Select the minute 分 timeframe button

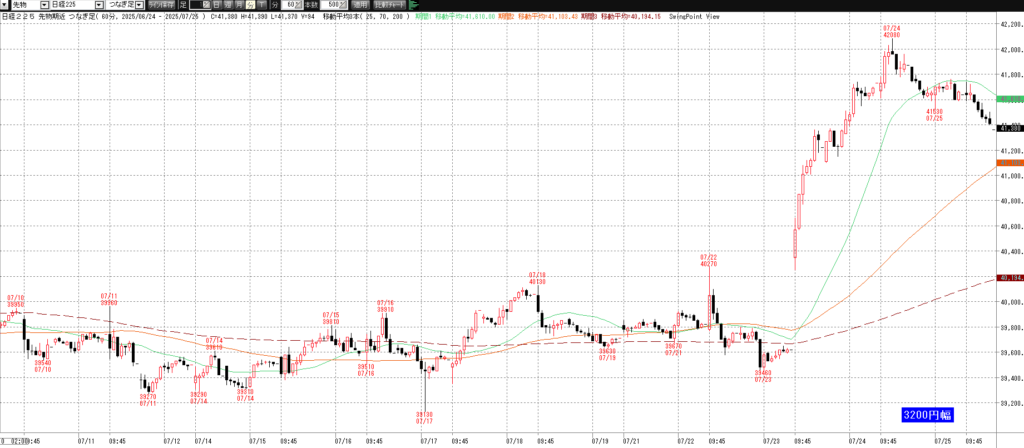(x=251, y=5)
